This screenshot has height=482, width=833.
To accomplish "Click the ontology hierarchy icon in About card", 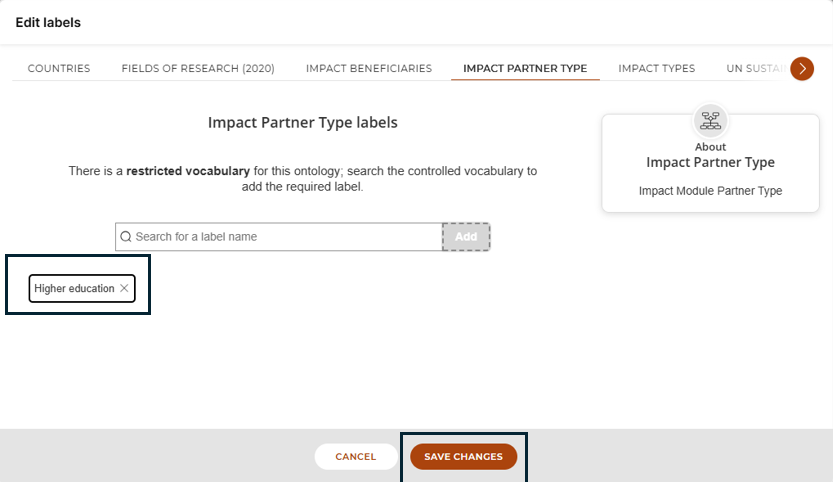I will pyautogui.click(x=710, y=121).
